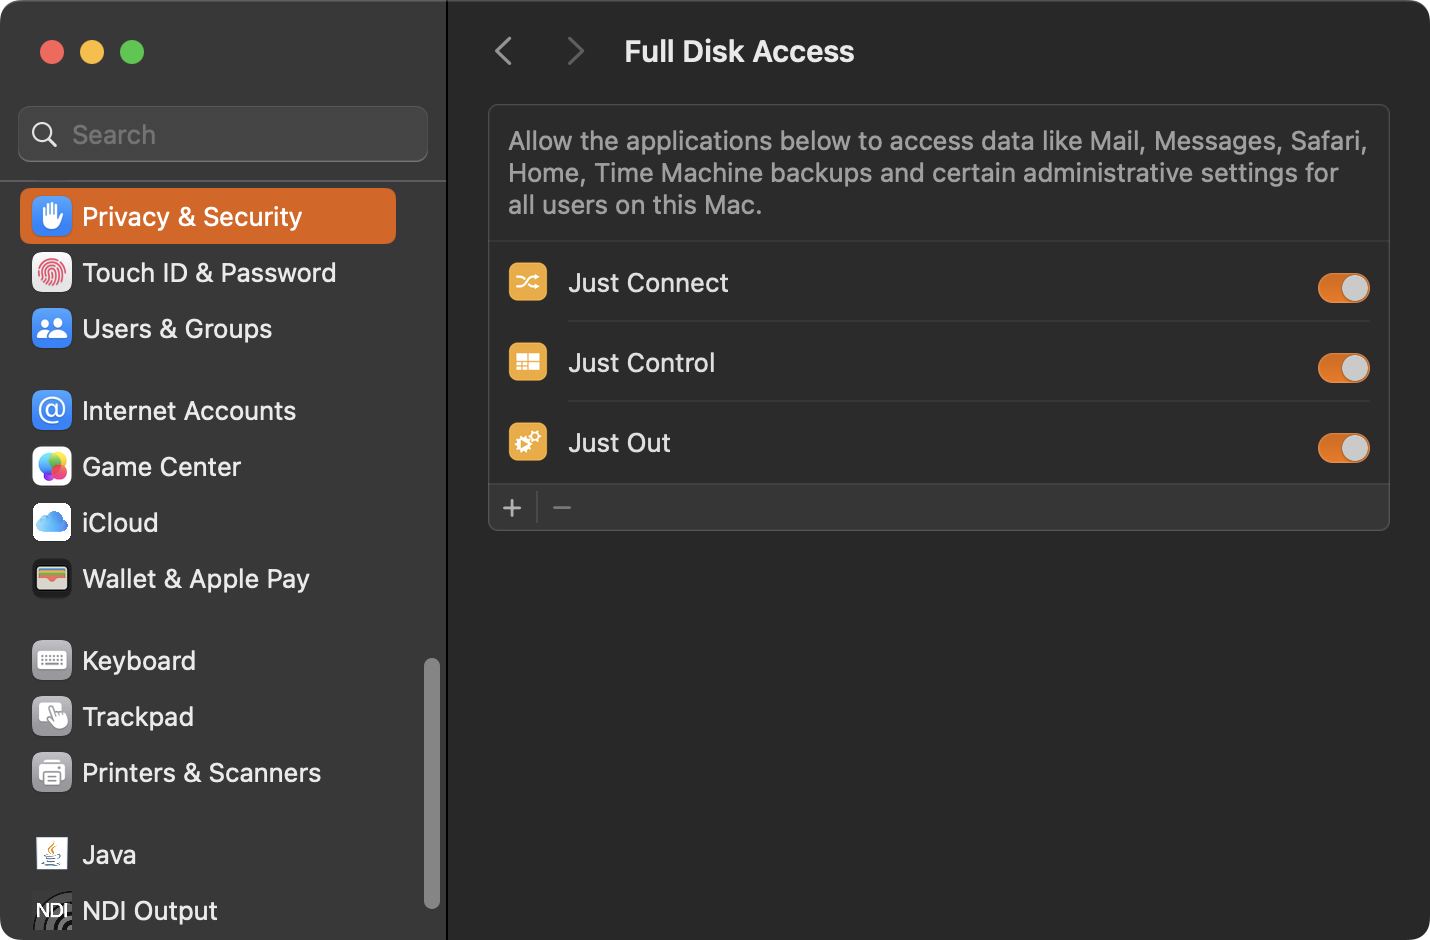The width and height of the screenshot is (1430, 940).
Task: Click the NDI Output icon
Action: click(x=52, y=910)
